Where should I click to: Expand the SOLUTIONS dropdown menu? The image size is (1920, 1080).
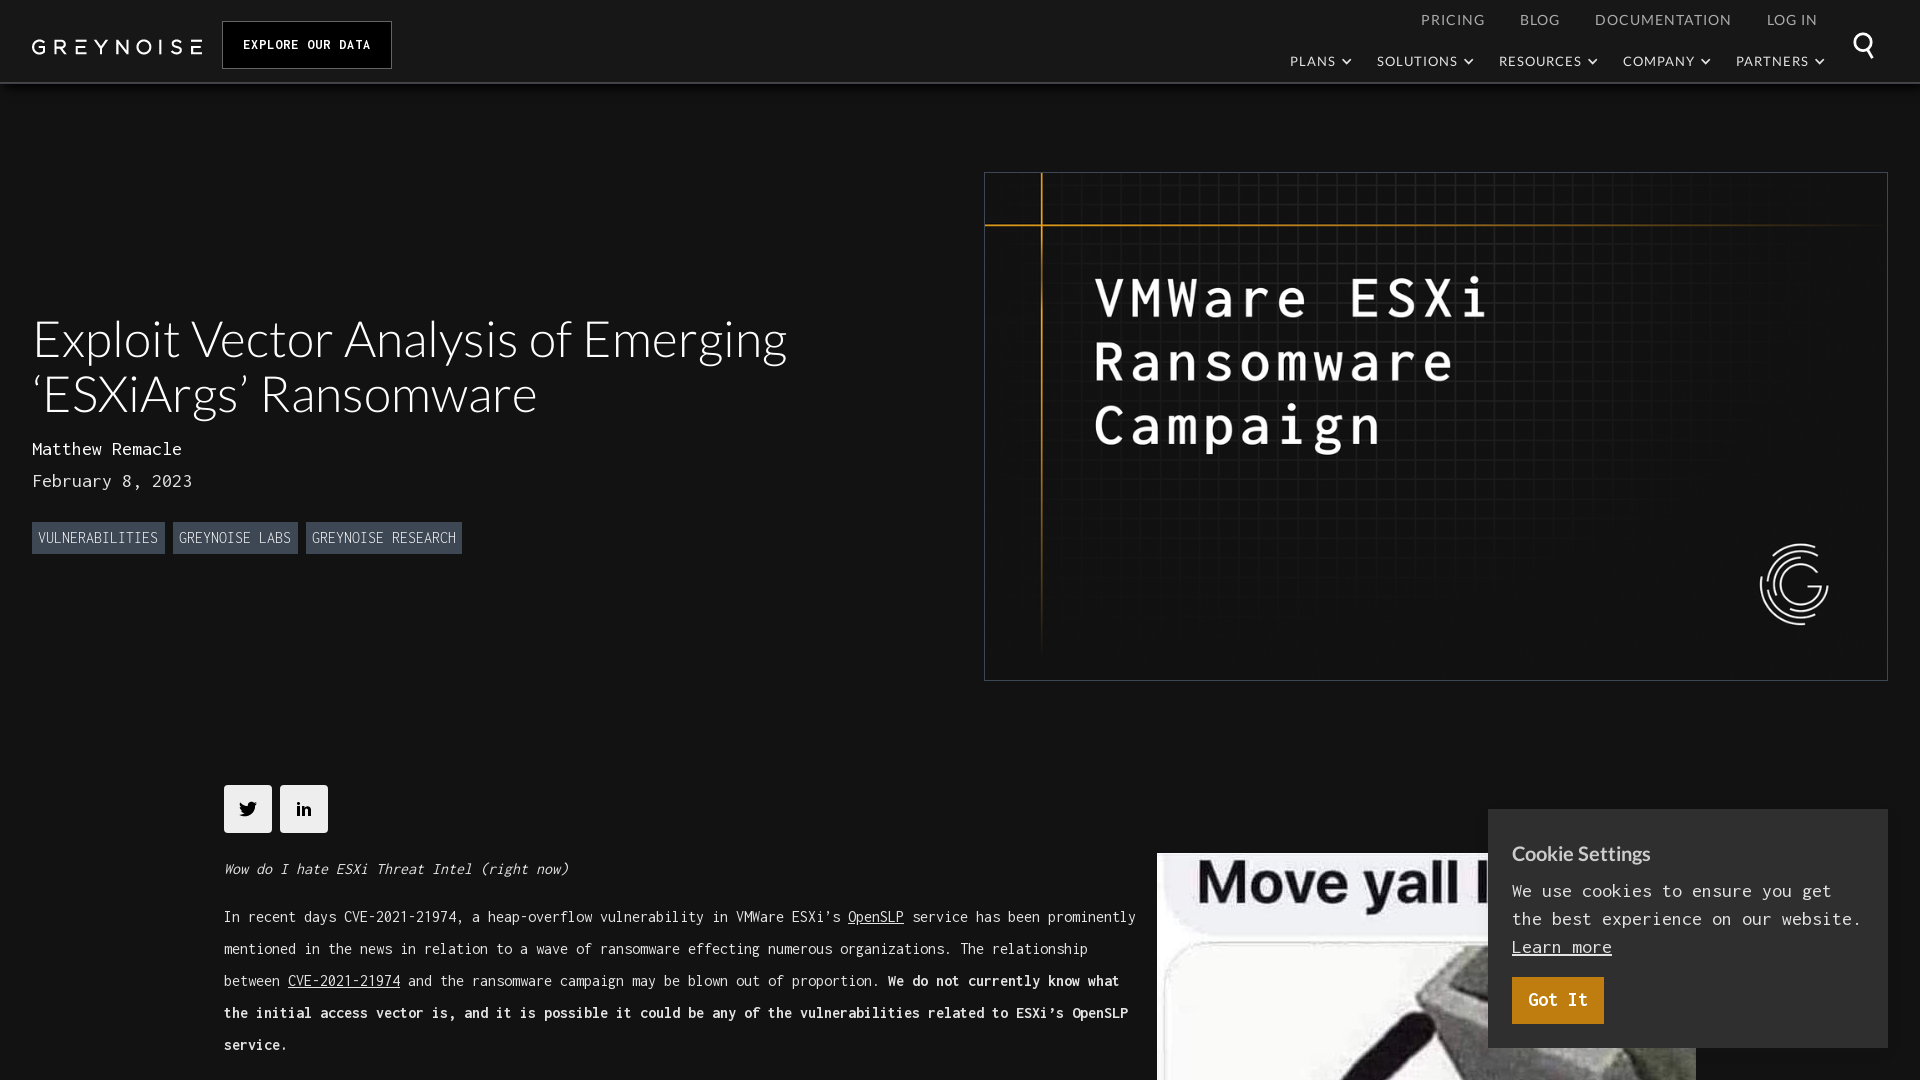point(1424,62)
